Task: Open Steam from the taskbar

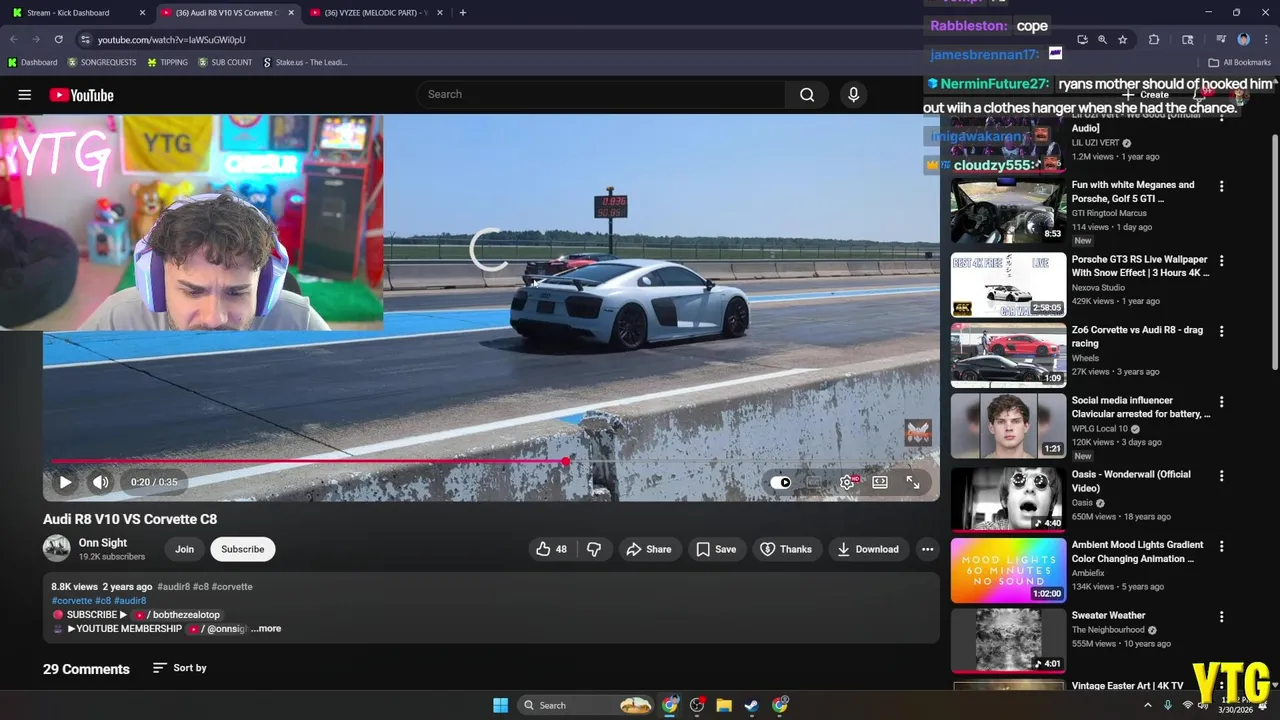Action: [751, 705]
